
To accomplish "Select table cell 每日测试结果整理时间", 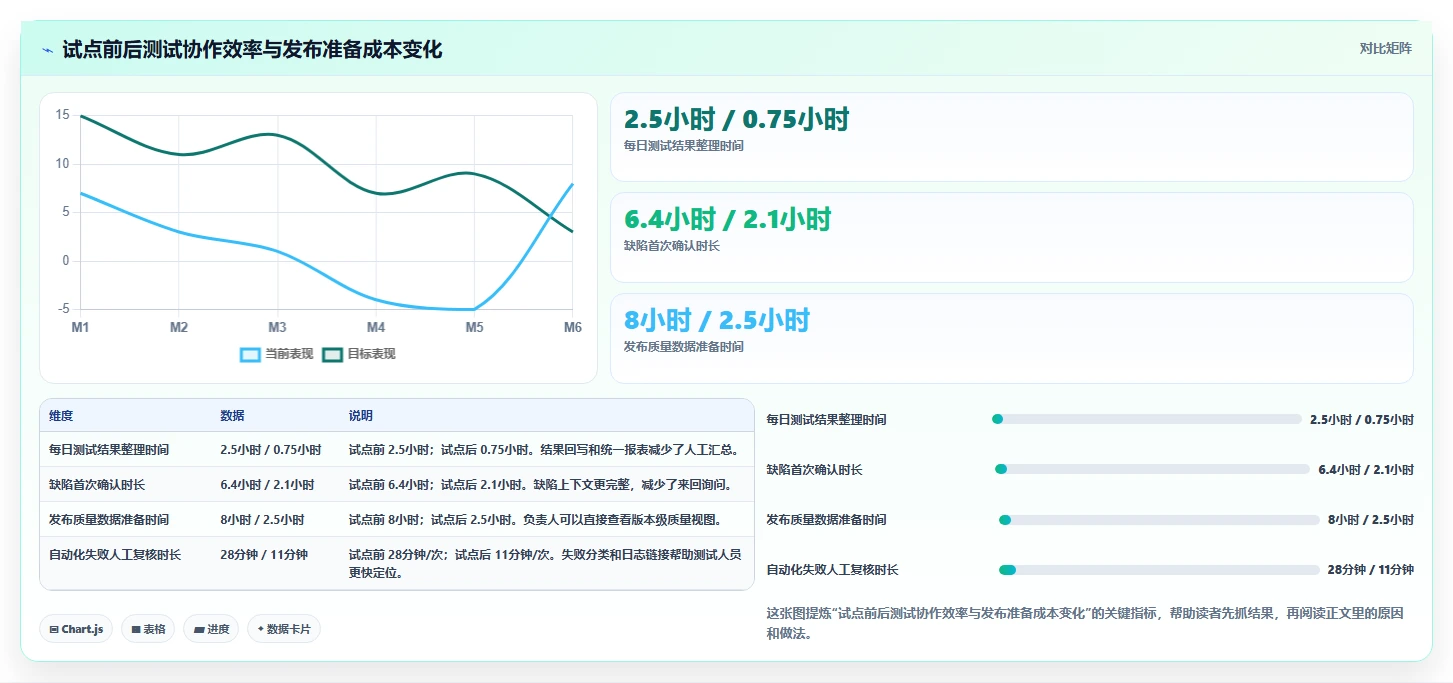I will 109,450.
